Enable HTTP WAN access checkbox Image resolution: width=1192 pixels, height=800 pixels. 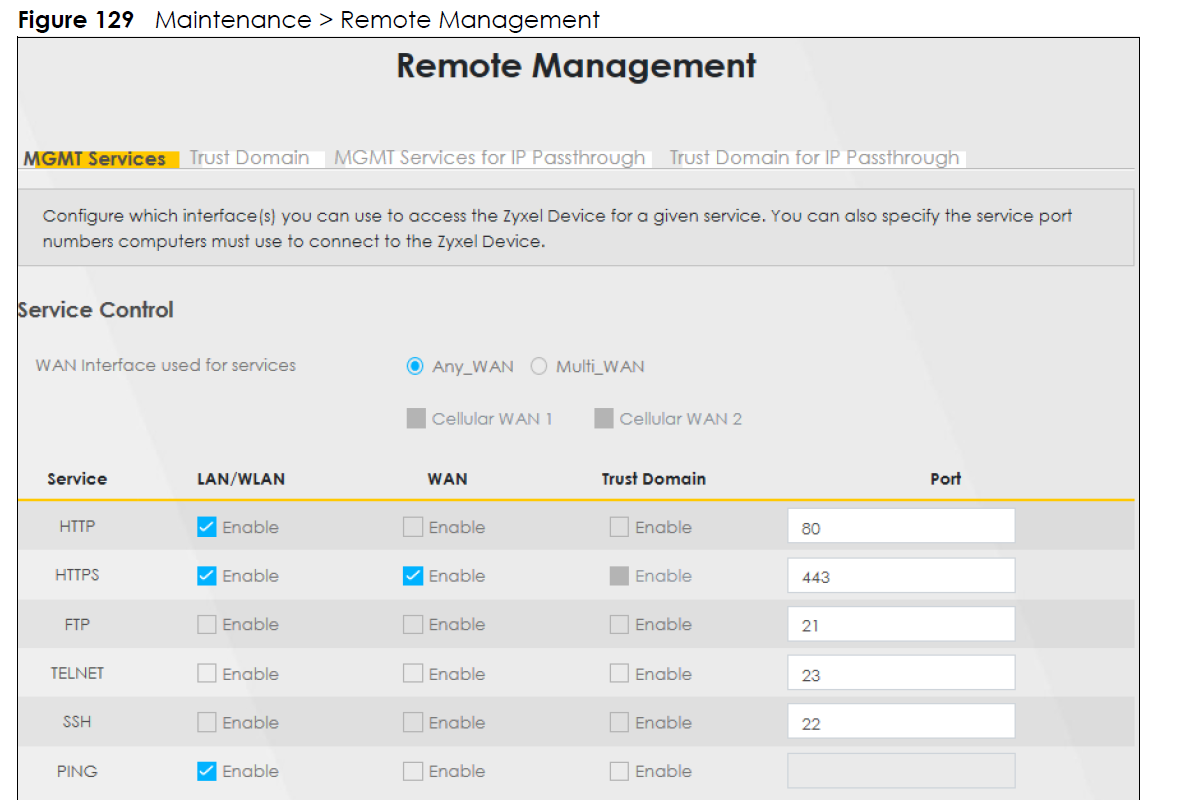pyautogui.click(x=413, y=527)
